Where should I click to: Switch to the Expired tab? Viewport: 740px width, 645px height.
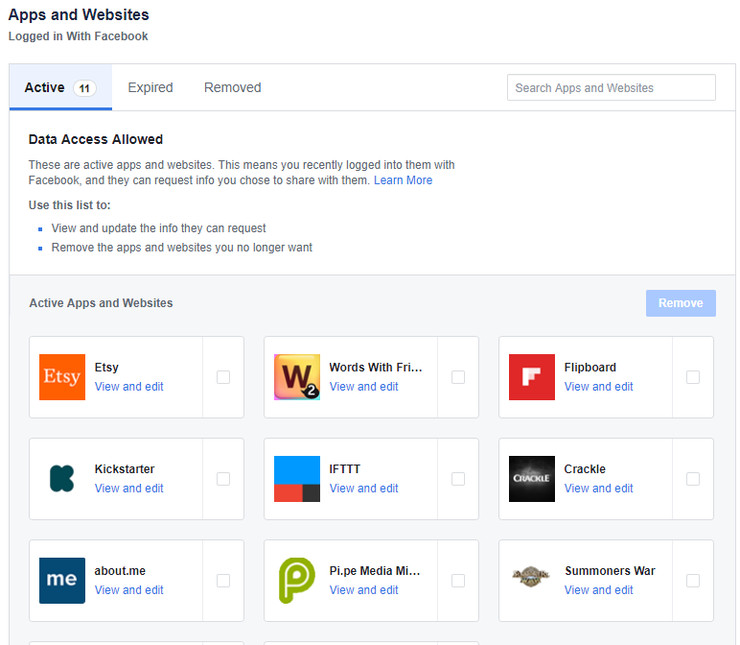coord(150,88)
